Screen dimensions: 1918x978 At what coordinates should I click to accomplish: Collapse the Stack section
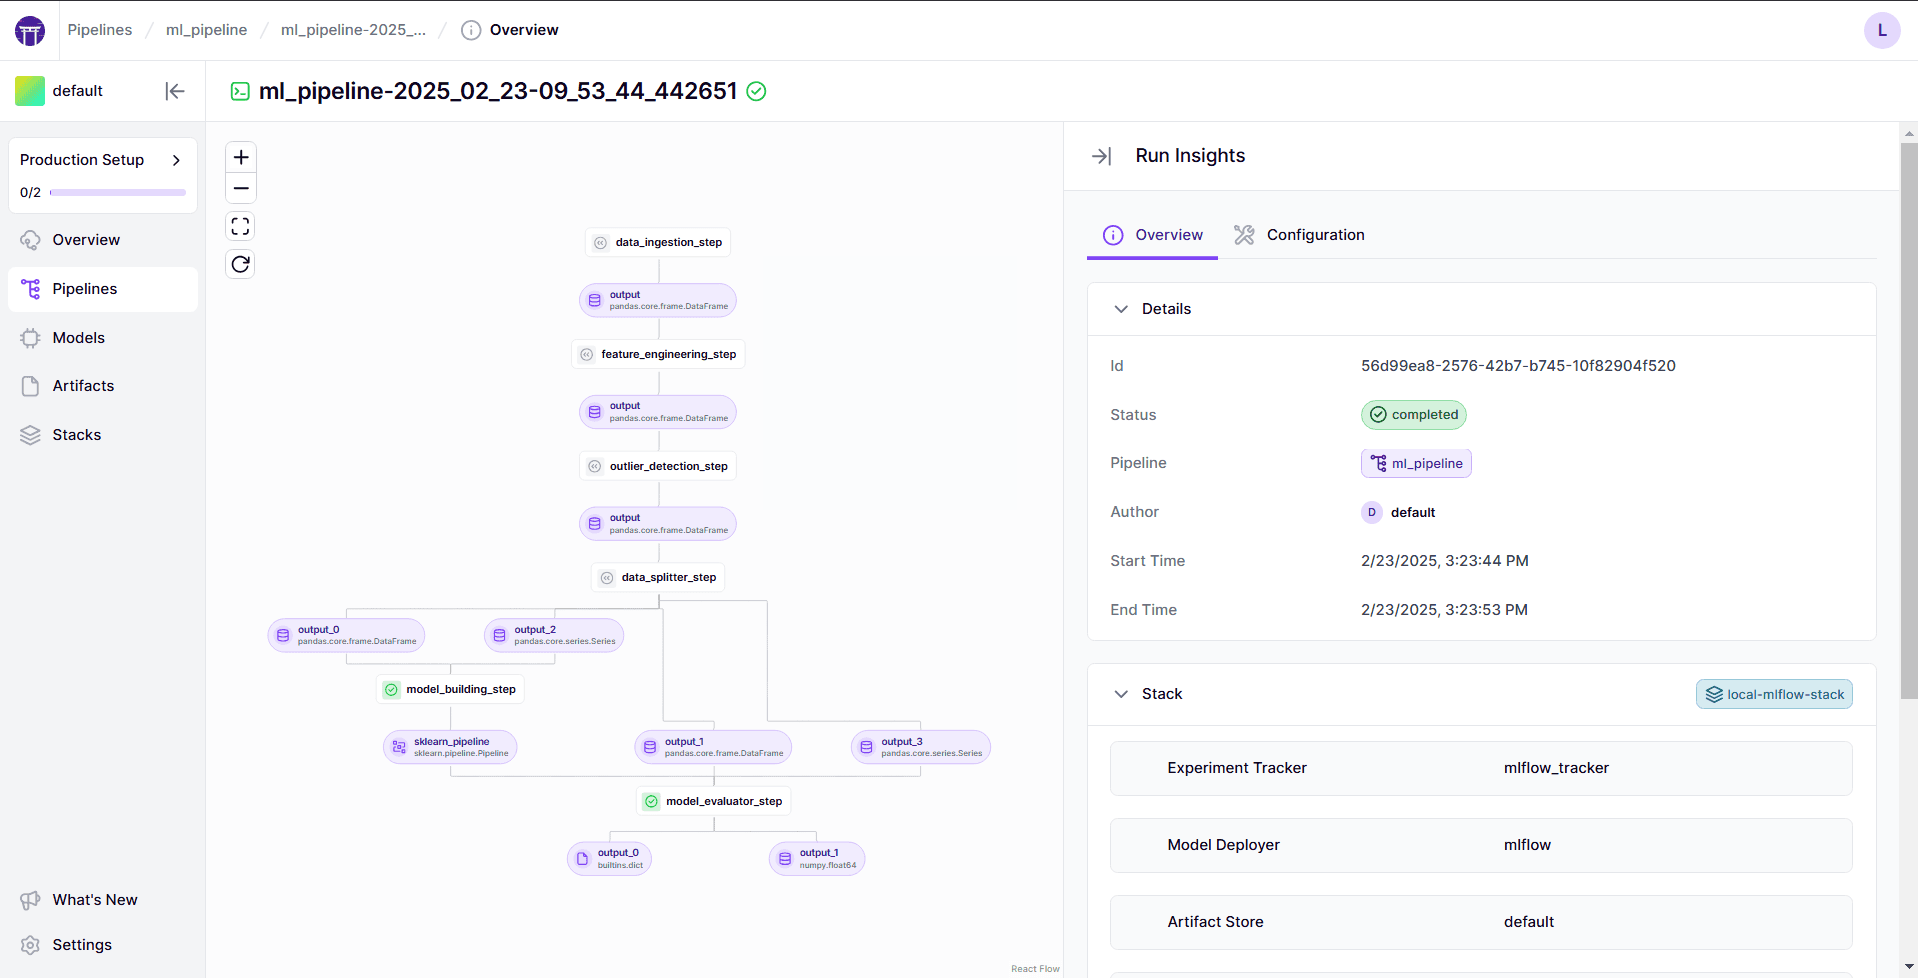[x=1121, y=694]
